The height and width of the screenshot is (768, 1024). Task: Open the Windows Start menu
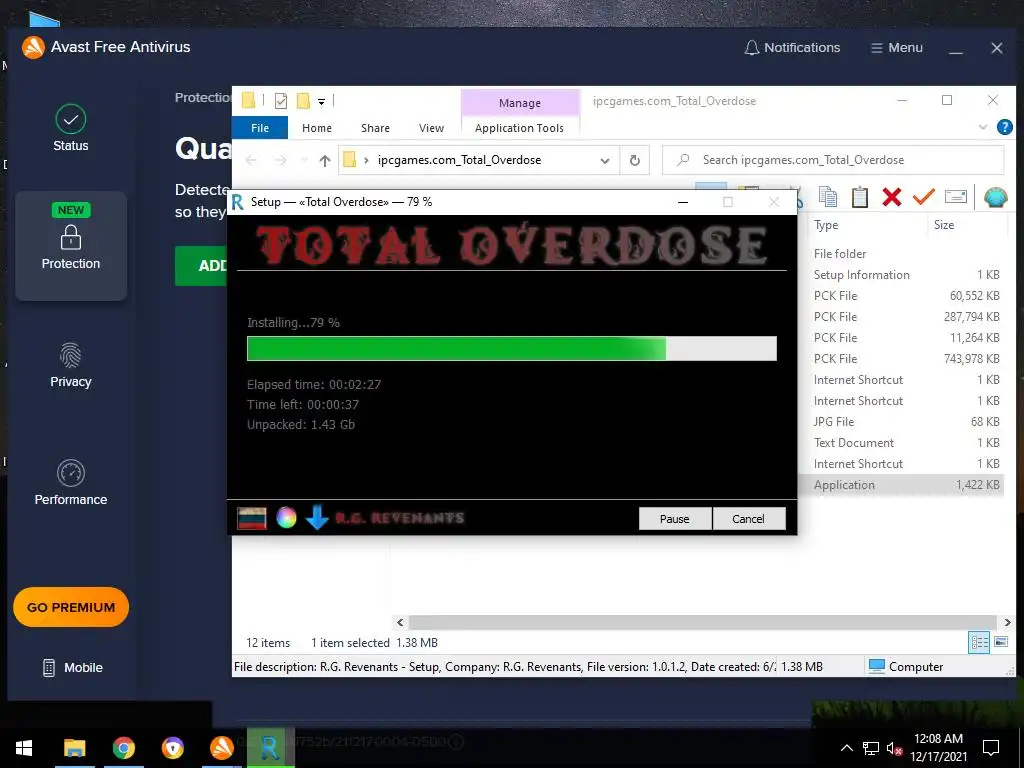[x=24, y=748]
